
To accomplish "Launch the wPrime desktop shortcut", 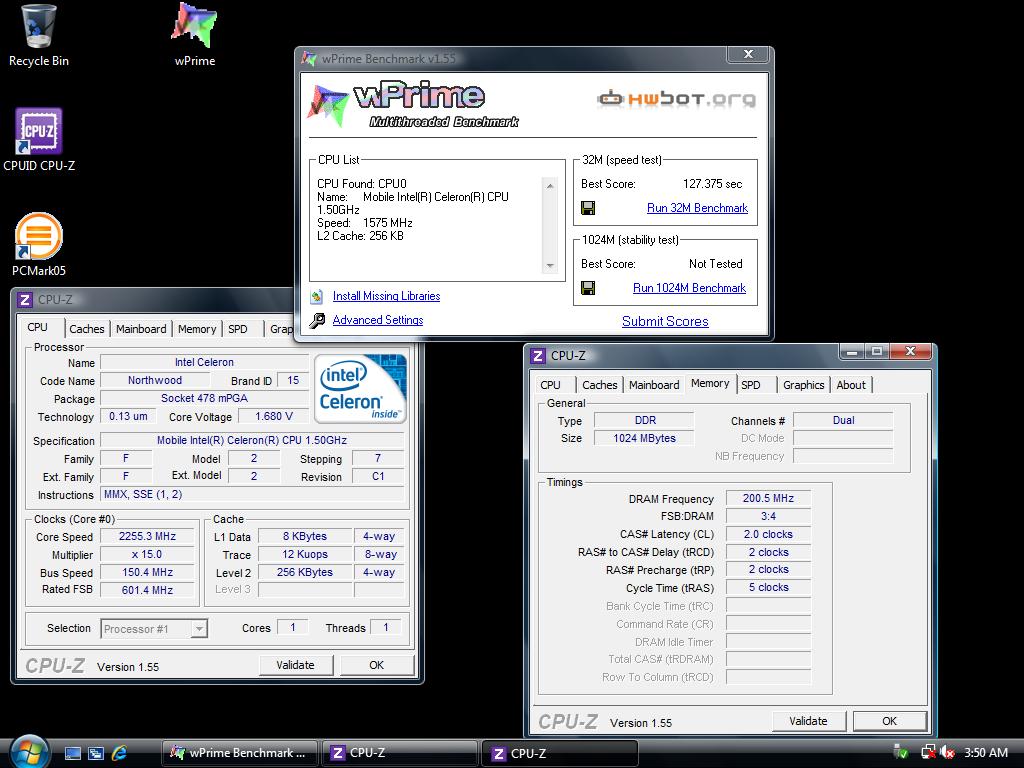I will point(194,35).
